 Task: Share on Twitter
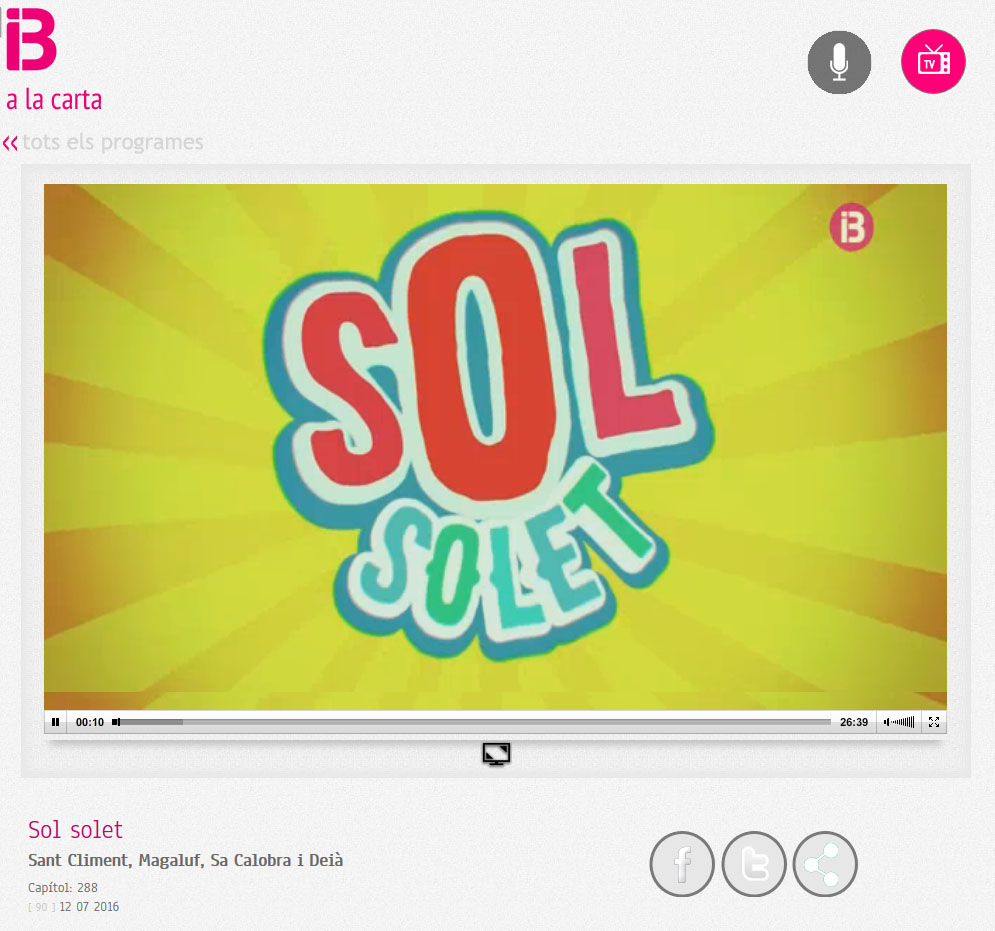(x=754, y=864)
